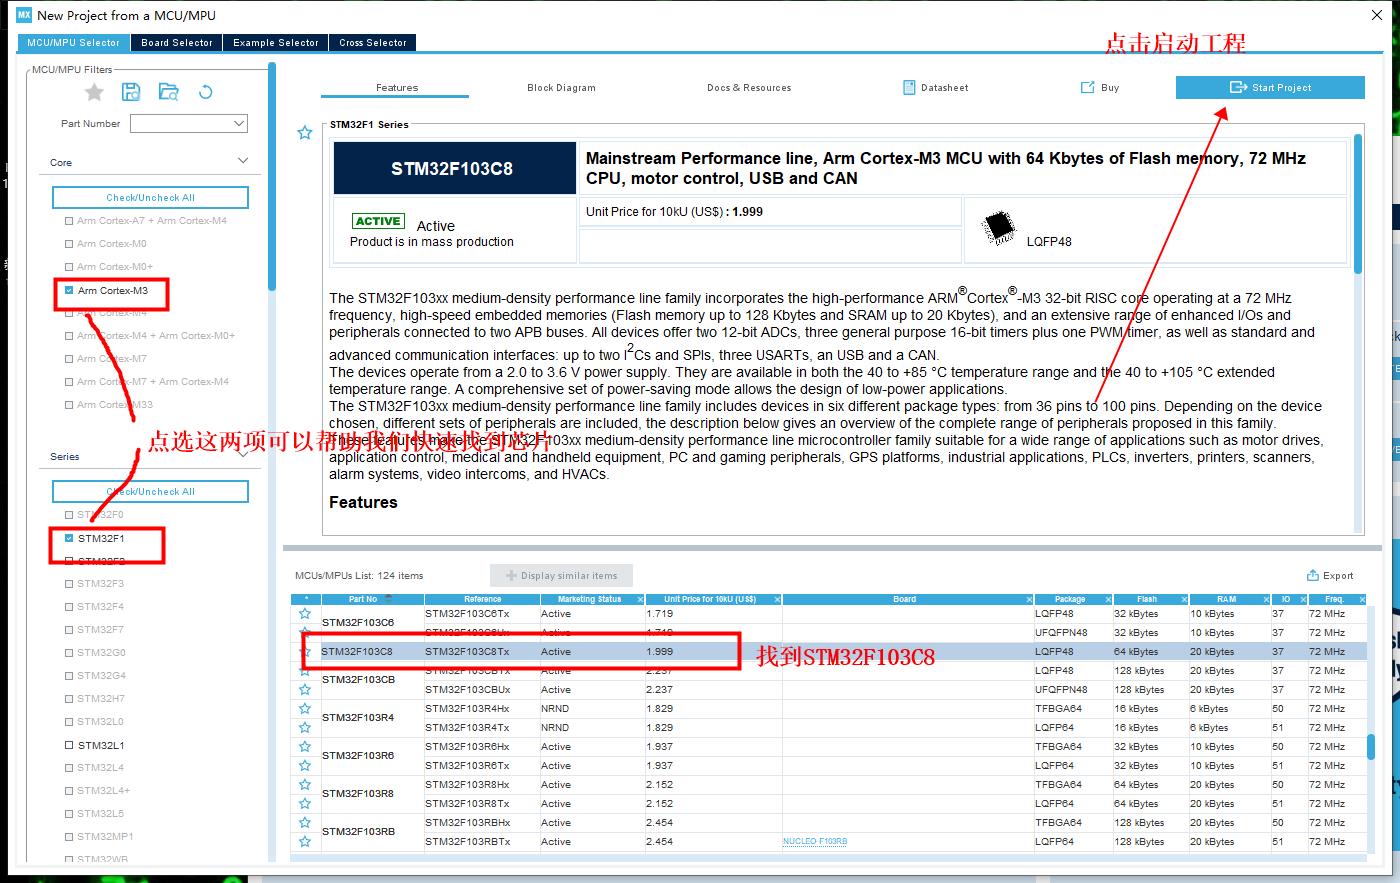
Task: Toggle the Arm Cortex-M7 + Arm Cortex-M4 checkbox
Action: [69, 381]
